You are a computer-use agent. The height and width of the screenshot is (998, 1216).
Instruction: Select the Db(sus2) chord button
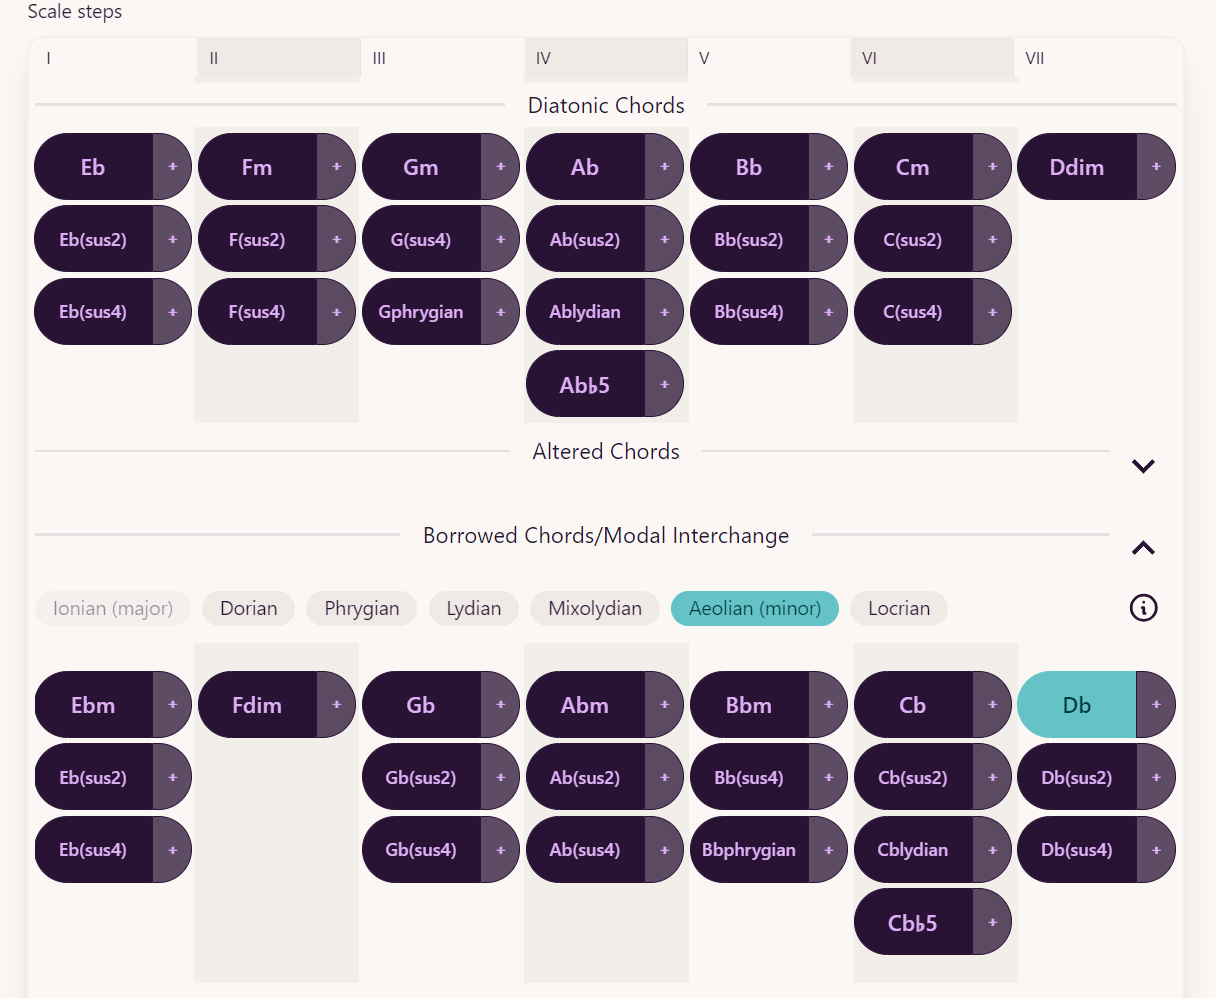[1078, 777]
